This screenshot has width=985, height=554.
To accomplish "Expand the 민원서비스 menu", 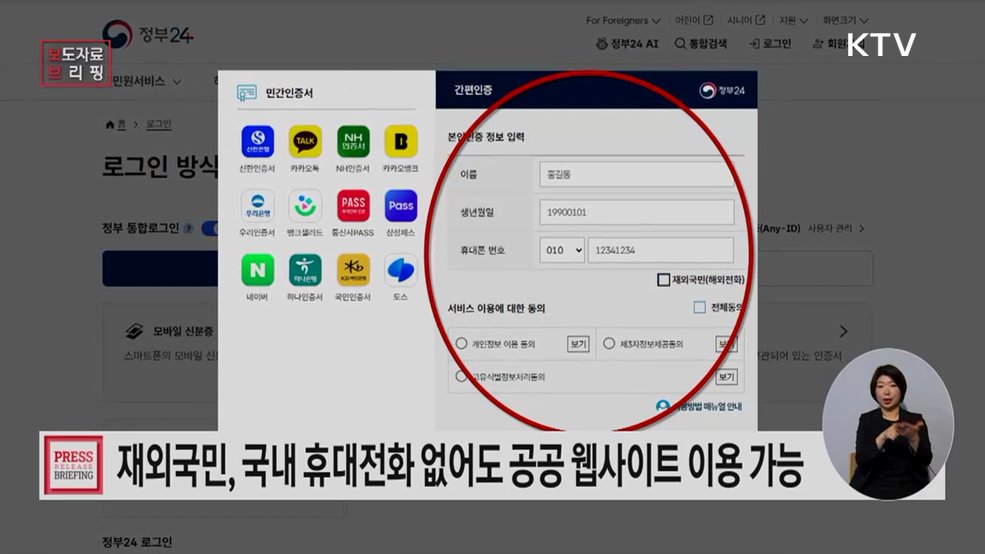I will [147, 81].
